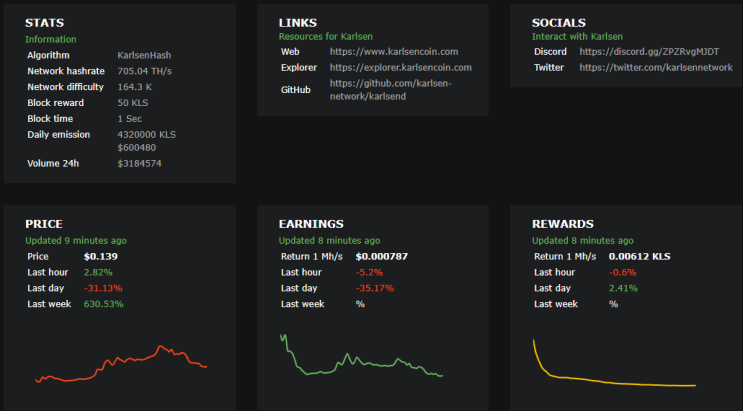
Task: Open the karlsencoin.com web link
Action: coord(394,52)
